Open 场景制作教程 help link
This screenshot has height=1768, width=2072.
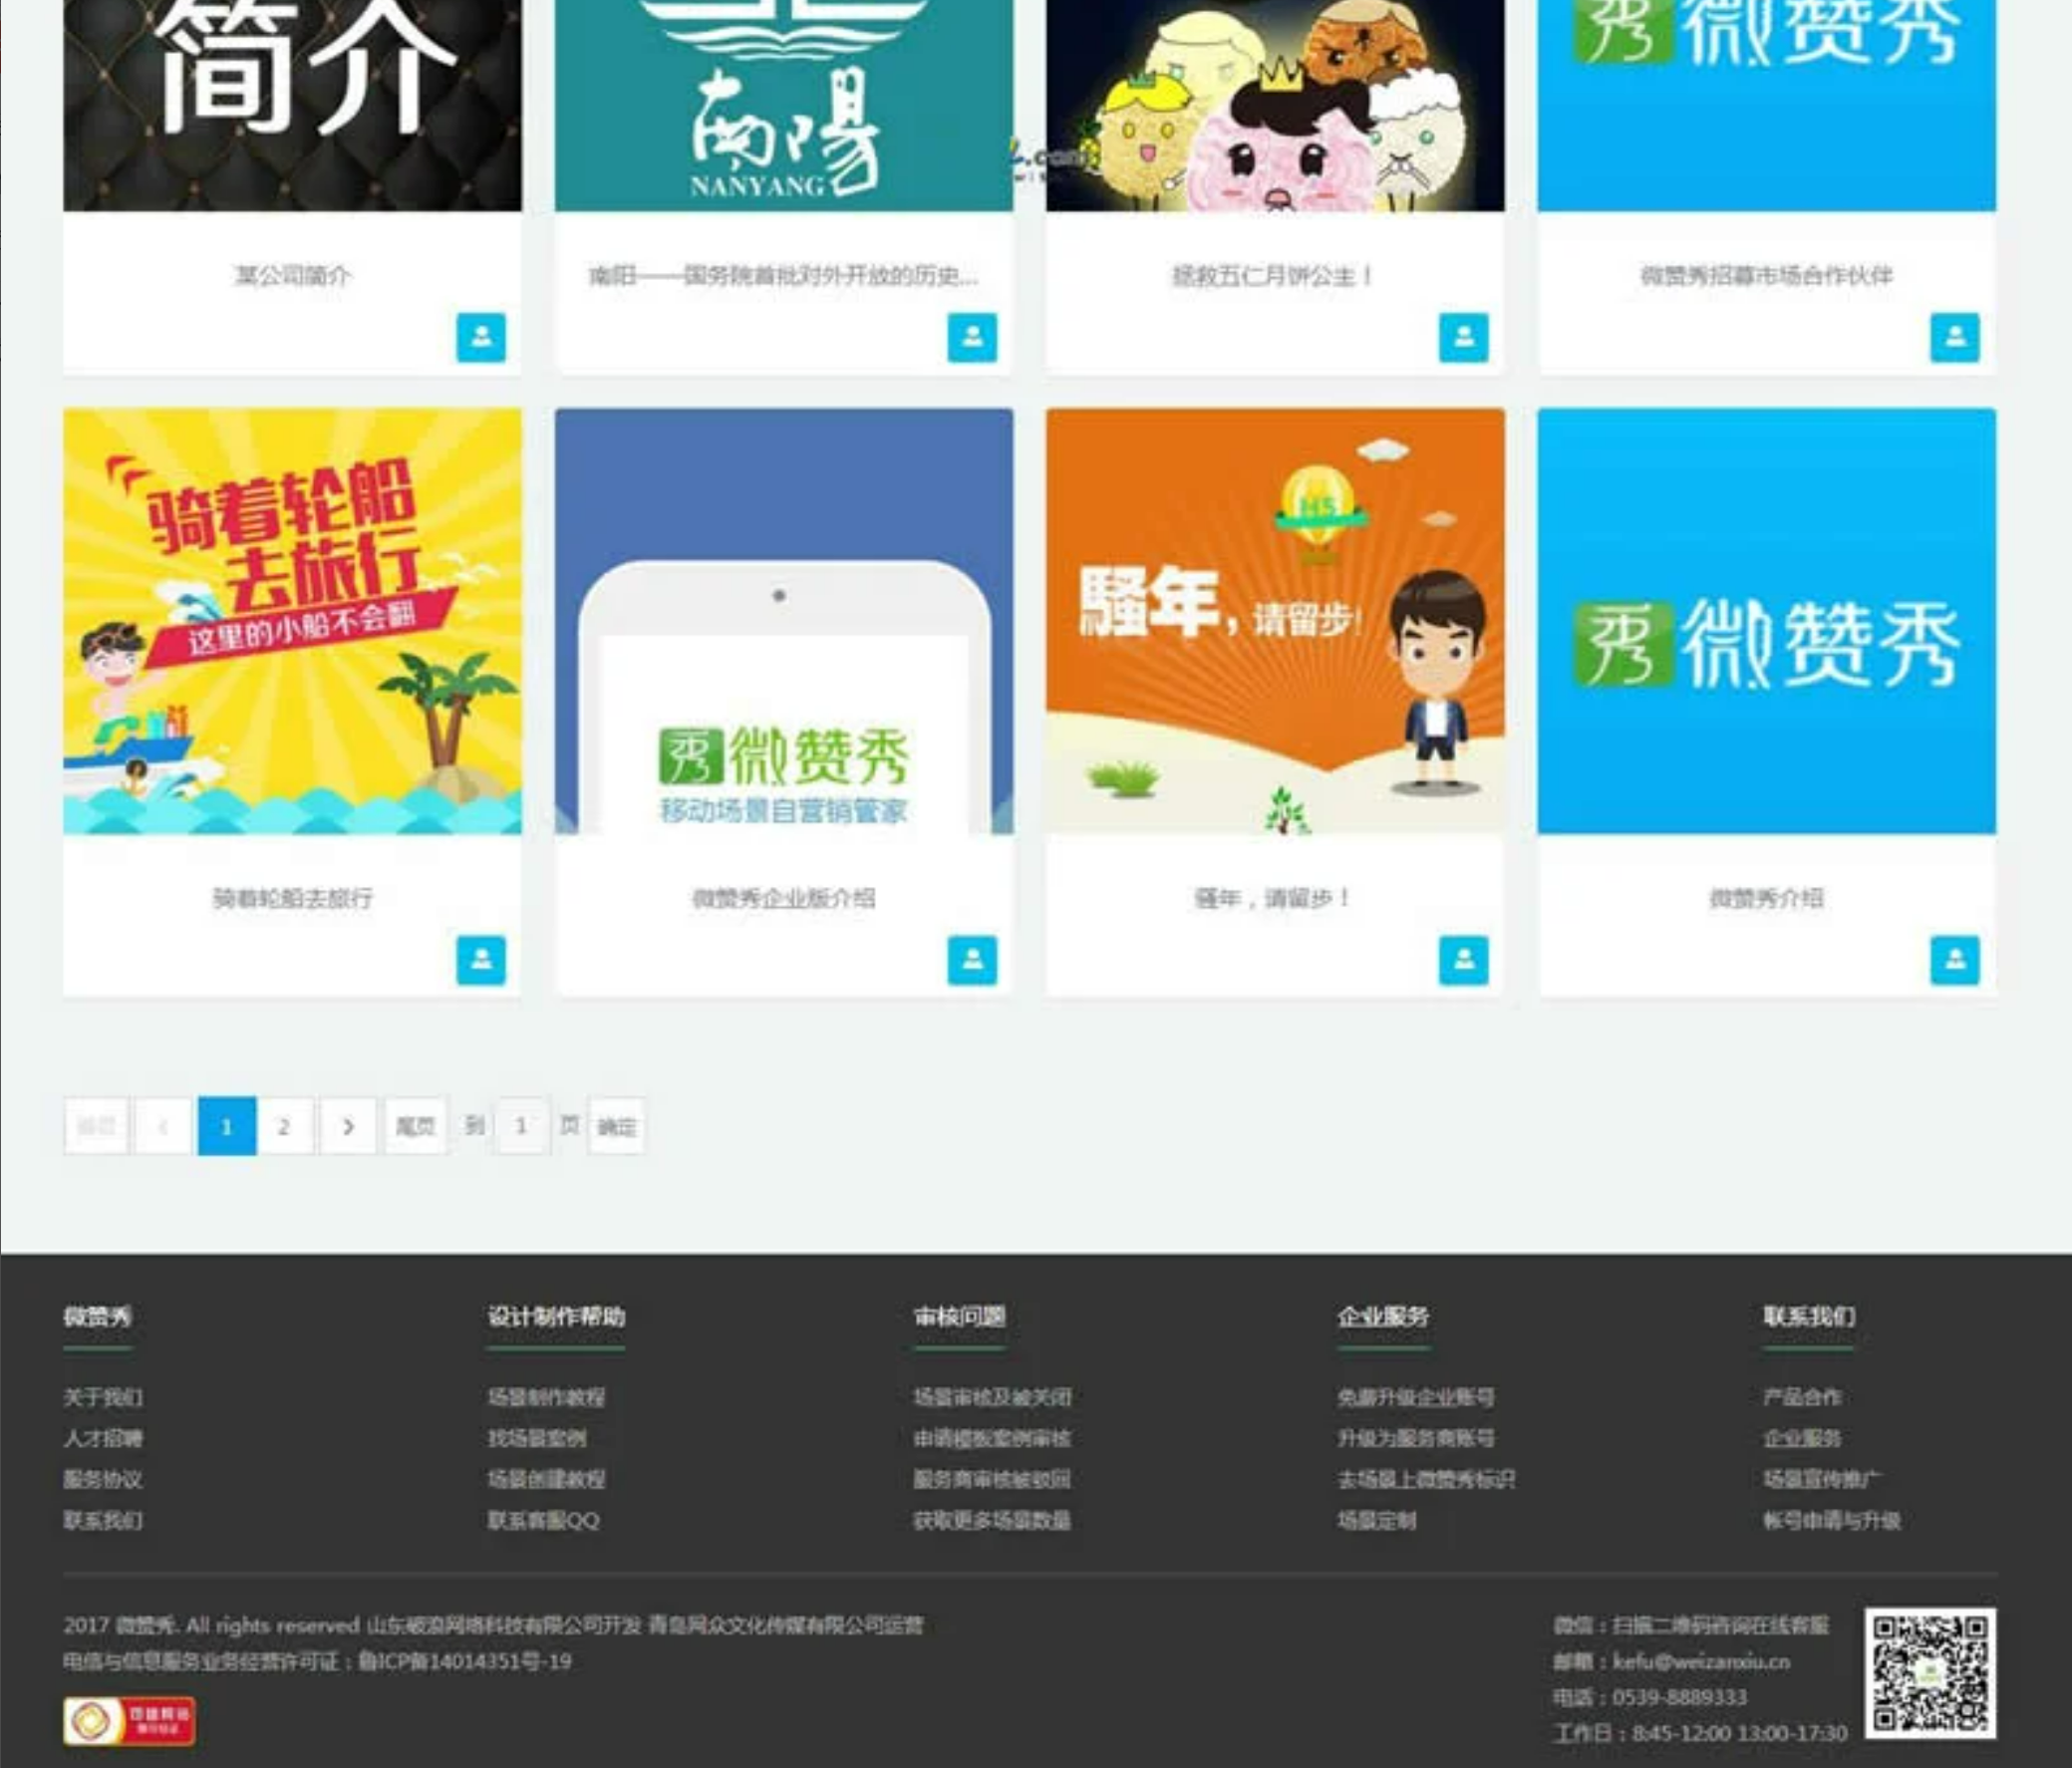coord(546,1397)
